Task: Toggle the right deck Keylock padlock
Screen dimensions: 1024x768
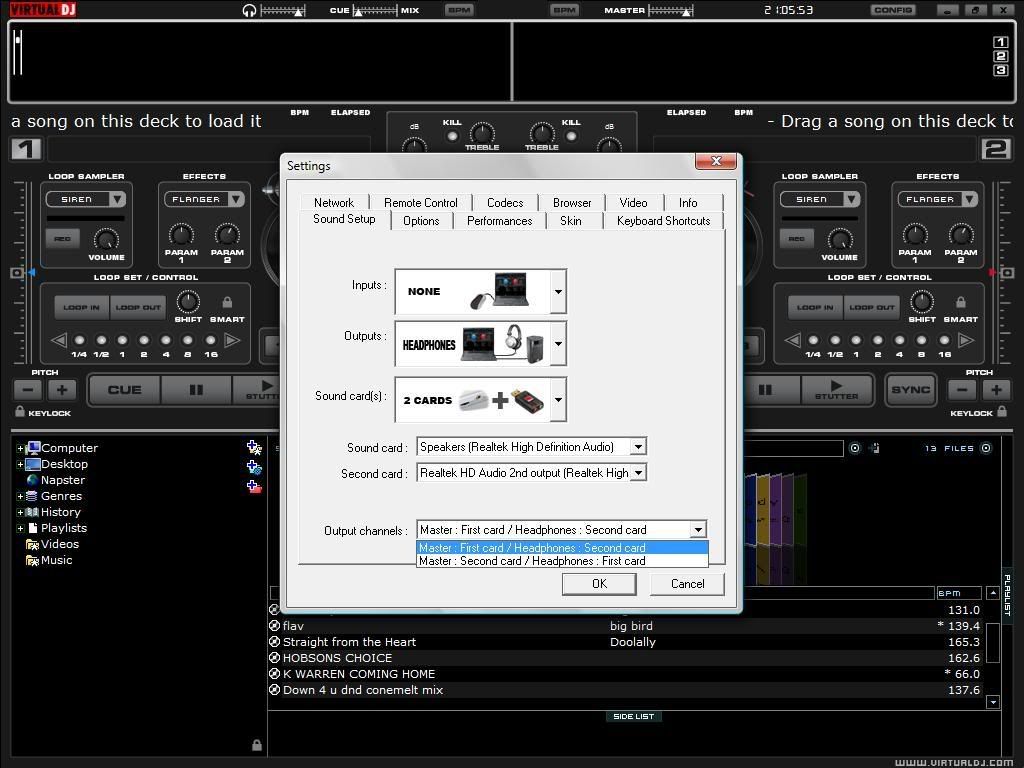Action: pyautogui.click(x=1002, y=411)
